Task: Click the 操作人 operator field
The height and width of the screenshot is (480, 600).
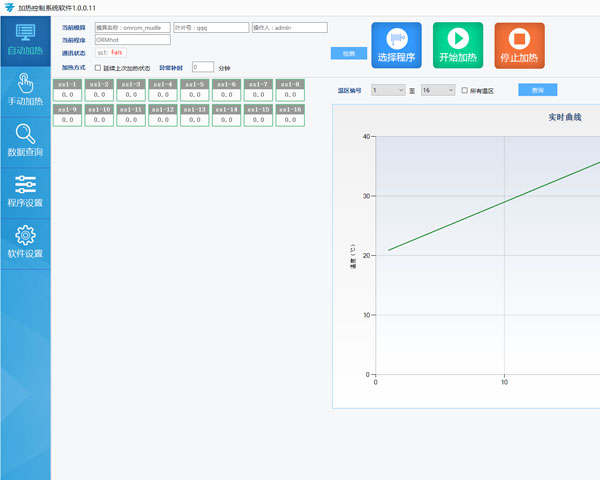Action: (x=290, y=28)
